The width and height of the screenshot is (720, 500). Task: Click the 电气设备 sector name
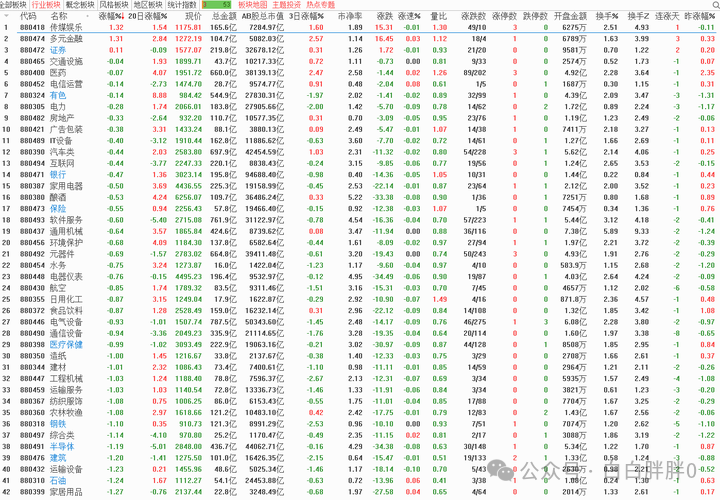(x=66, y=322)
